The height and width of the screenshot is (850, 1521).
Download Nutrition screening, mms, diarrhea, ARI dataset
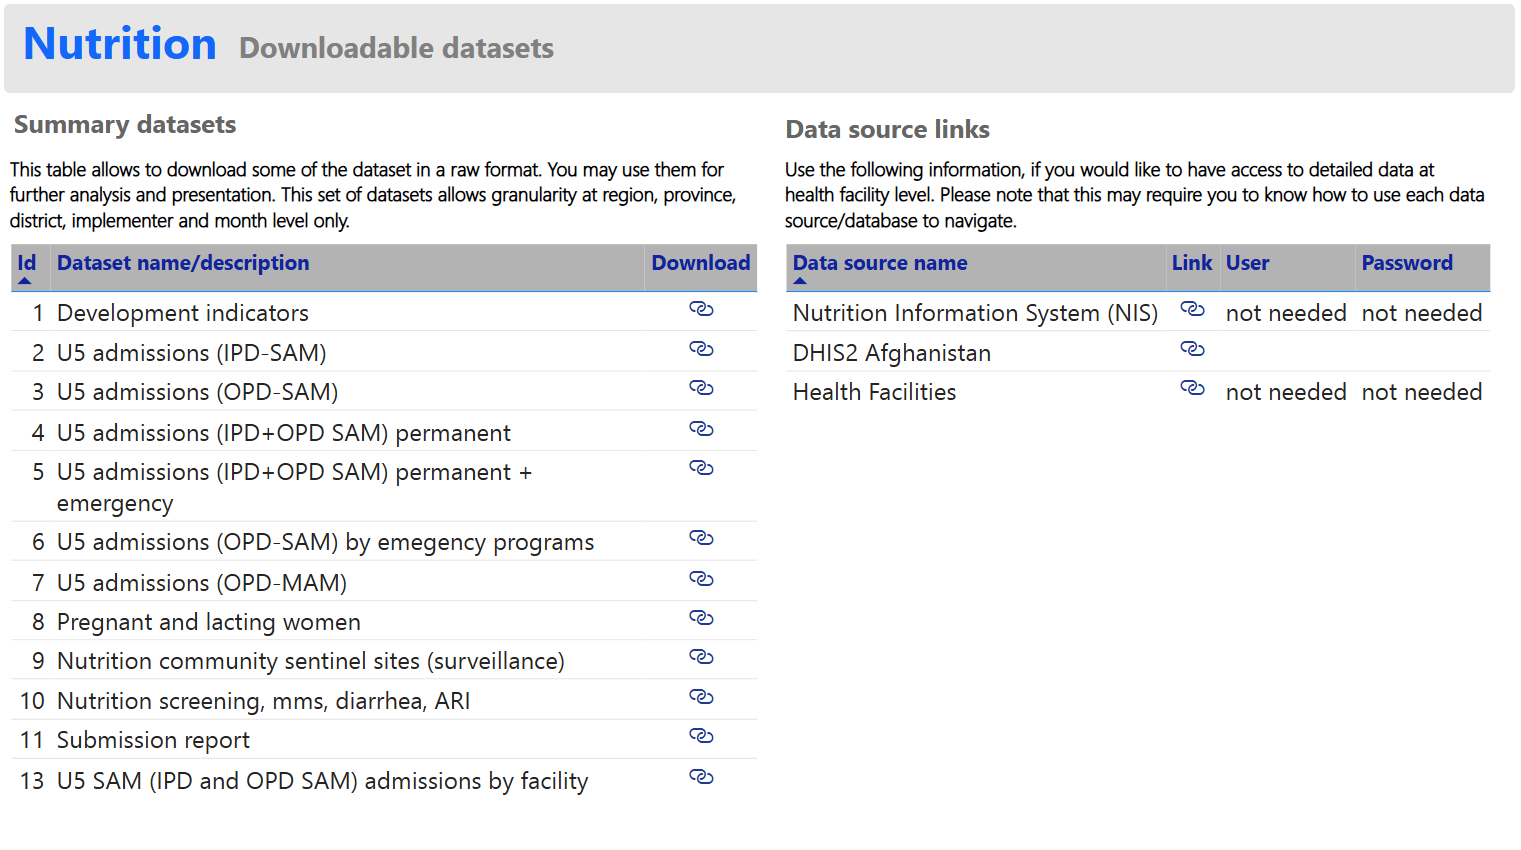pyautogui.click(x=701, y=697)
